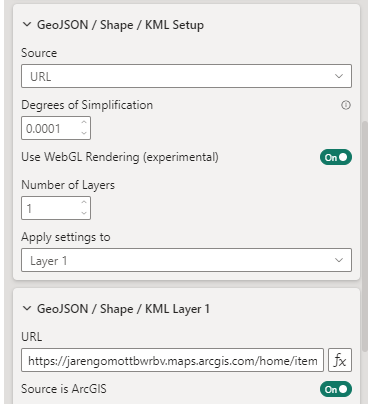
Task: Click the format pane vertical scrollbar
Action: point(365,233)
